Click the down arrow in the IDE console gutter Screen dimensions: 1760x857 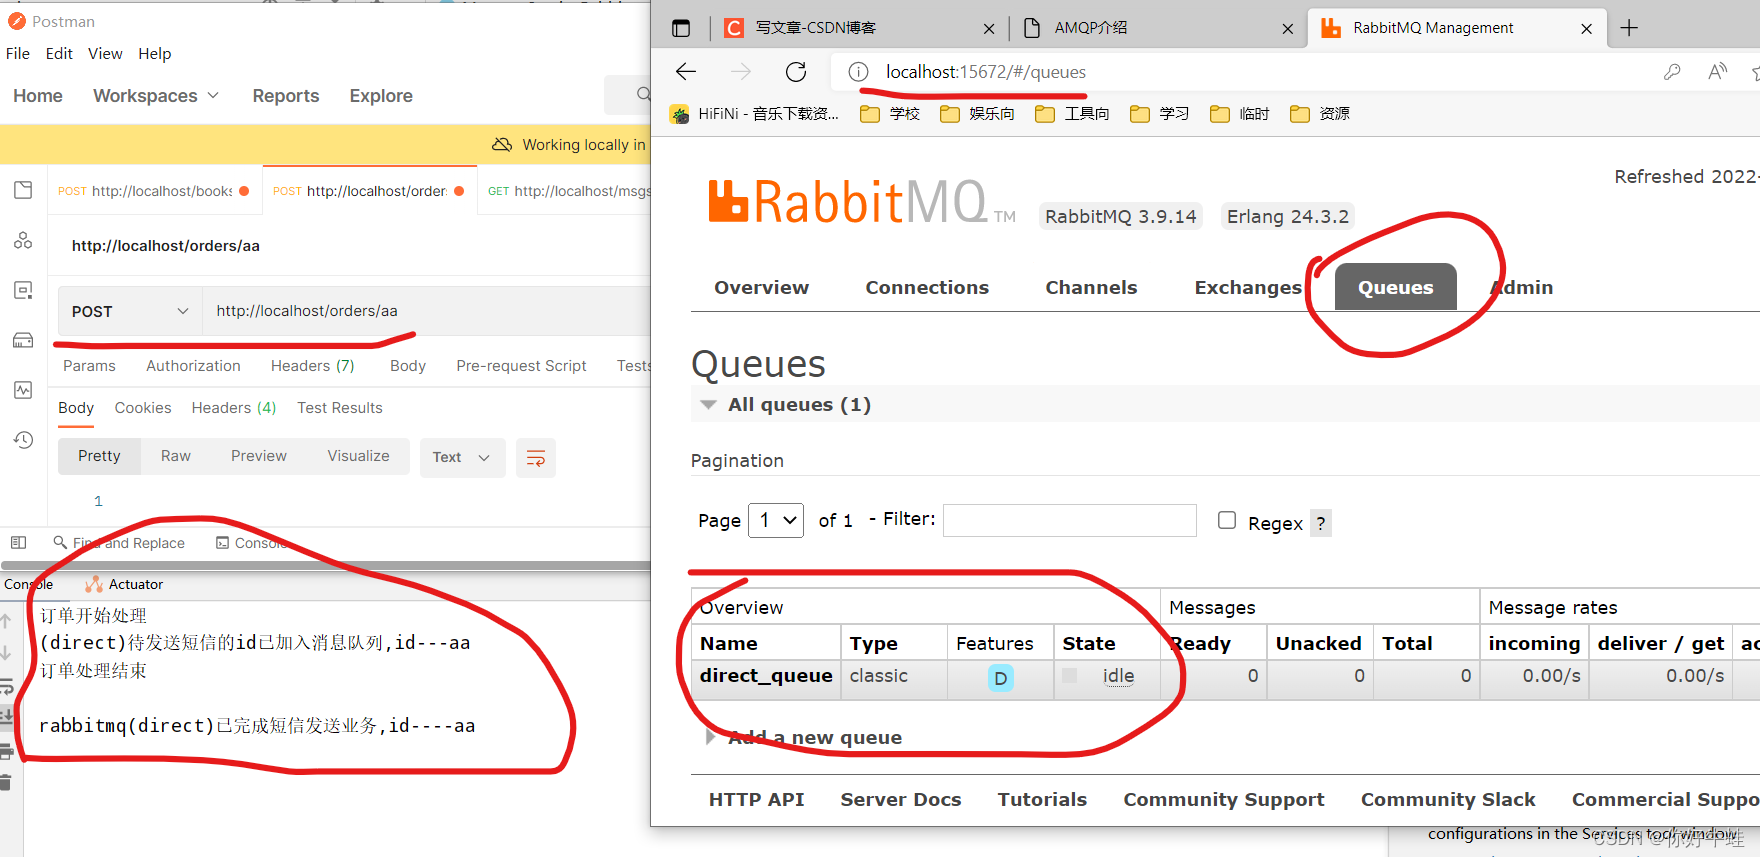pyautogui.click(x=6, y=653)
